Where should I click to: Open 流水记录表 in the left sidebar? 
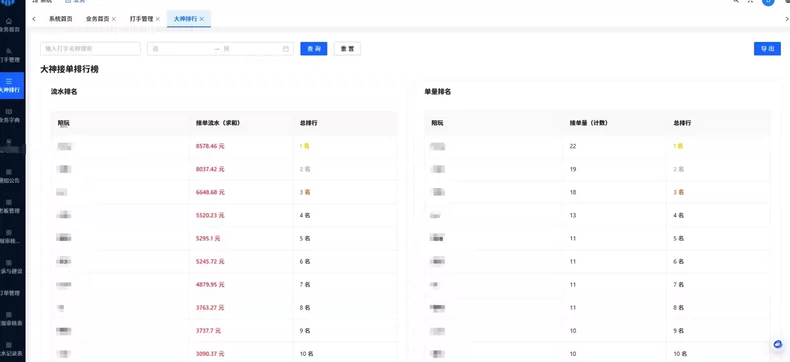pyautogui.click(x=10, y=348)
